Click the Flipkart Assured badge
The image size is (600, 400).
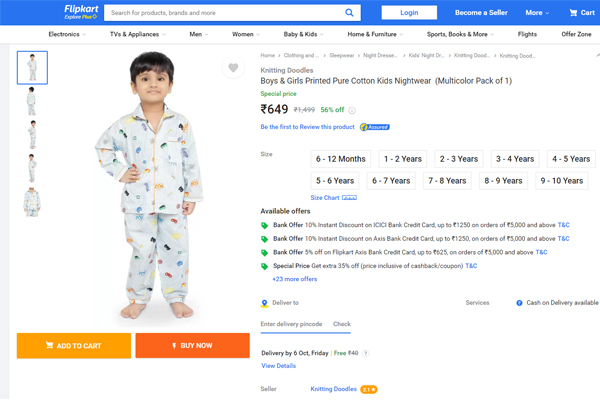tap(375, 127)
